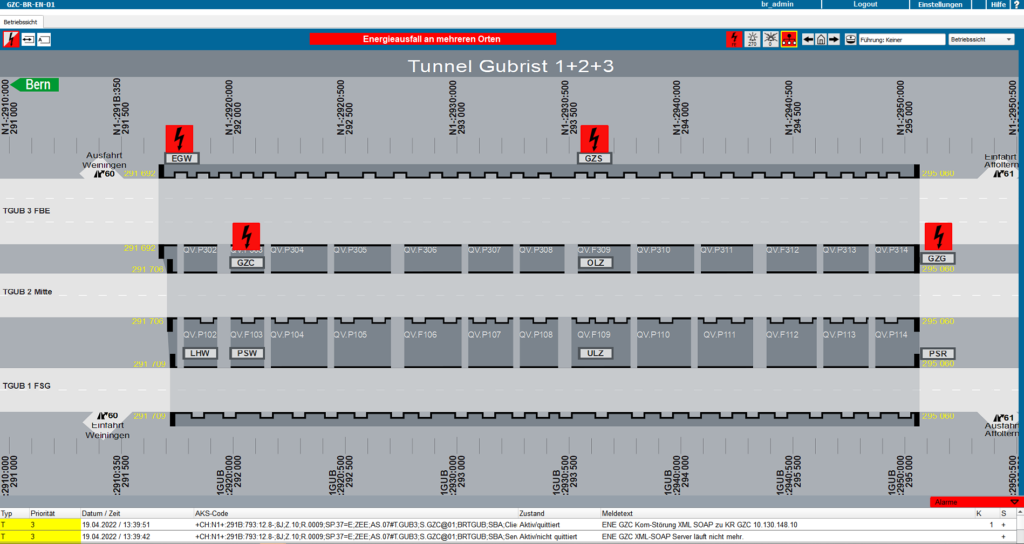Image resolution: width=1024 pixels, height=544 pixels.
Task: Open the Betriebssicht dropdown at top right
Action: coord(981,39)
